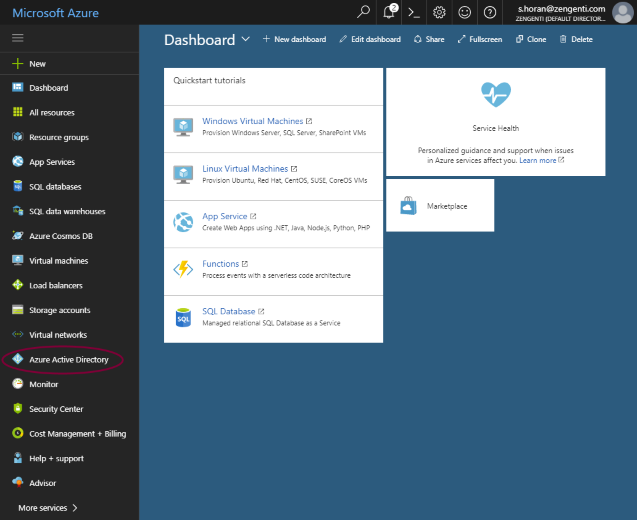Click the Resource groups cube icon
Image resolution: width=637 pixels, height=520 pixels.
pos(17,137)
